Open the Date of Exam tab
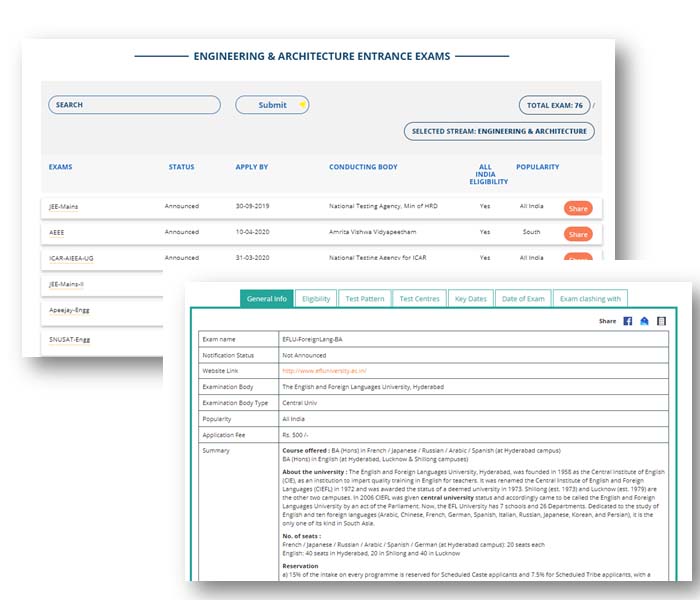The width and height of the screenshot is (700, 600). click(523, 298)
